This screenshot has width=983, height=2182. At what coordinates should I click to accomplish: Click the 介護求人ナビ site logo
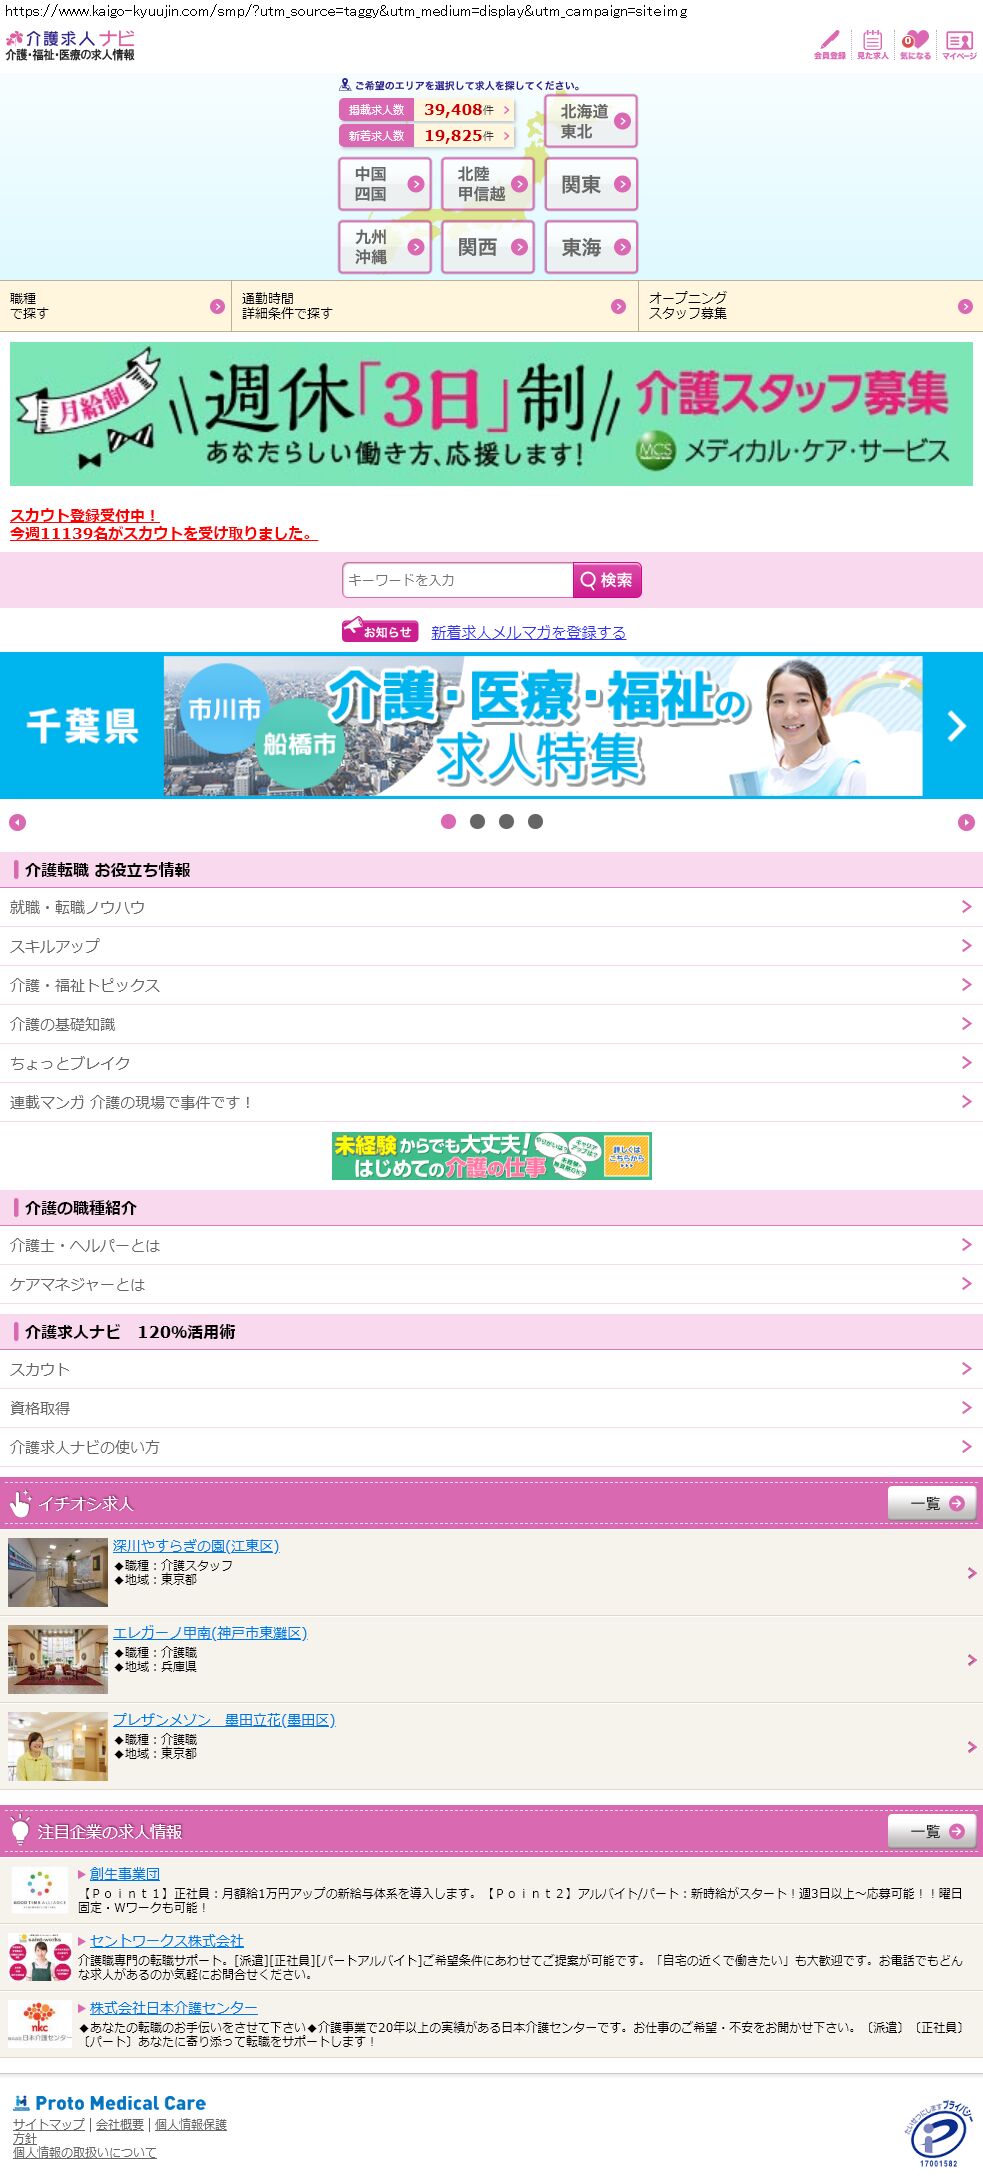pyautogui.click(x=70, y=45)
